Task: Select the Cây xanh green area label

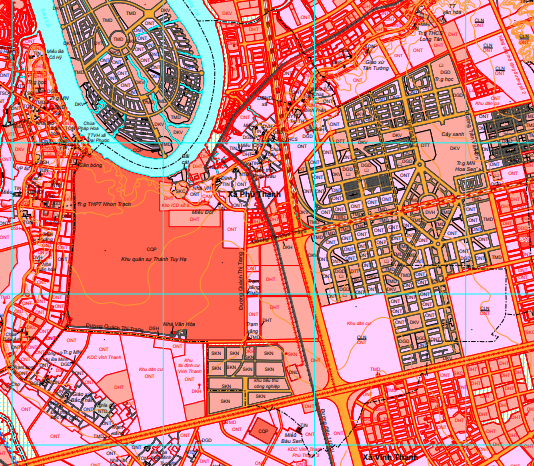Action: click(x=453, y=134)
